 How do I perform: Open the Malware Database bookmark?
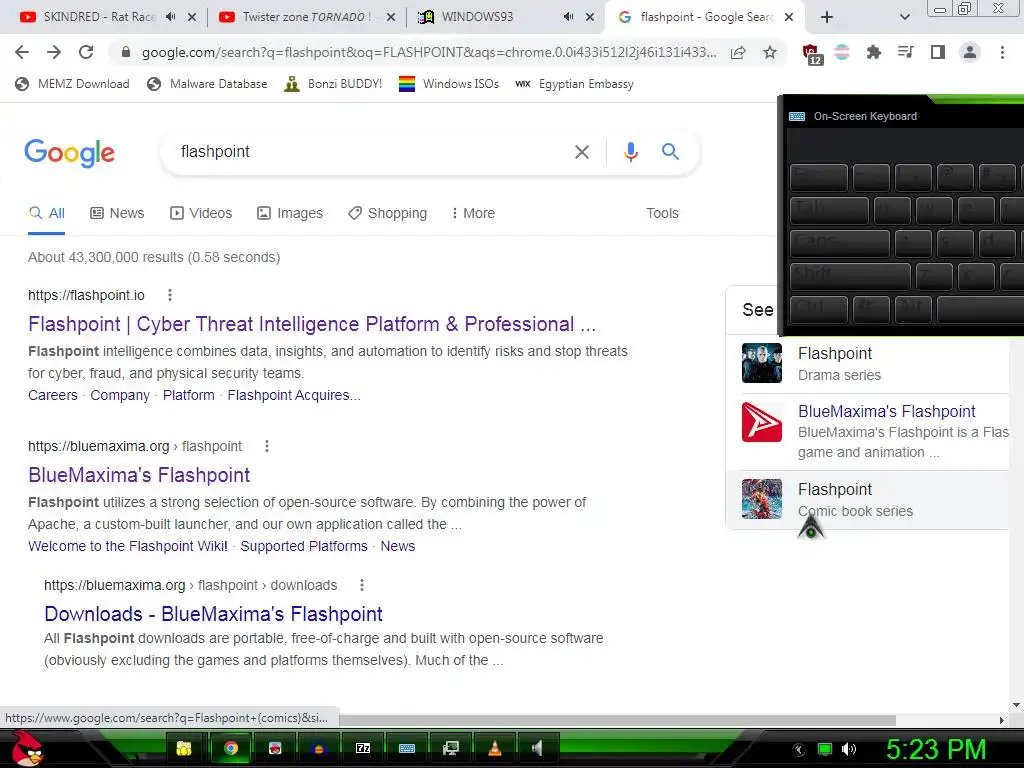pyautogui.click(x=207, y=84)
